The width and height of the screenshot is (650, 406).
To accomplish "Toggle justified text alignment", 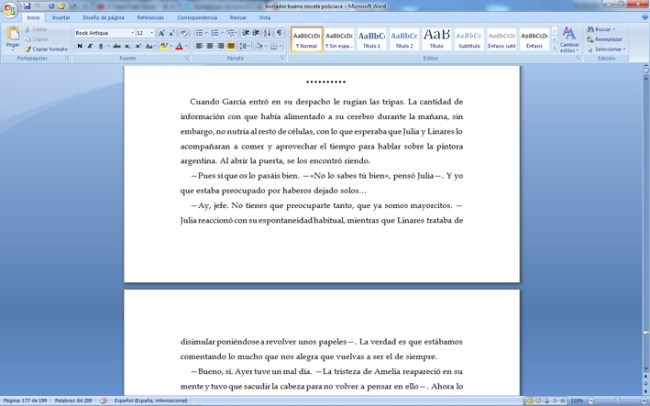I will click(231, 46).
